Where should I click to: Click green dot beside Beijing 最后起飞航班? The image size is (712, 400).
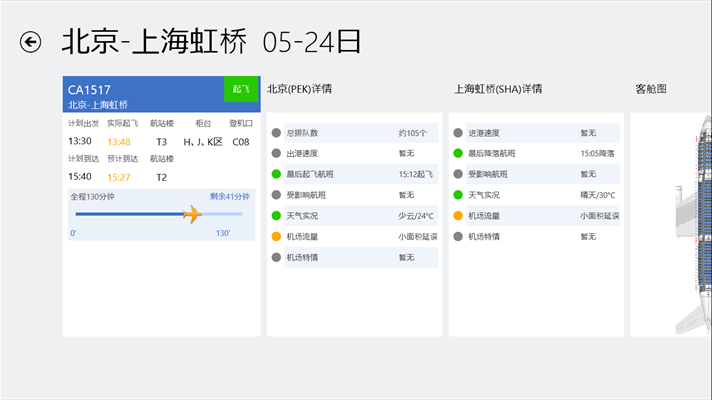click(276, 174)
